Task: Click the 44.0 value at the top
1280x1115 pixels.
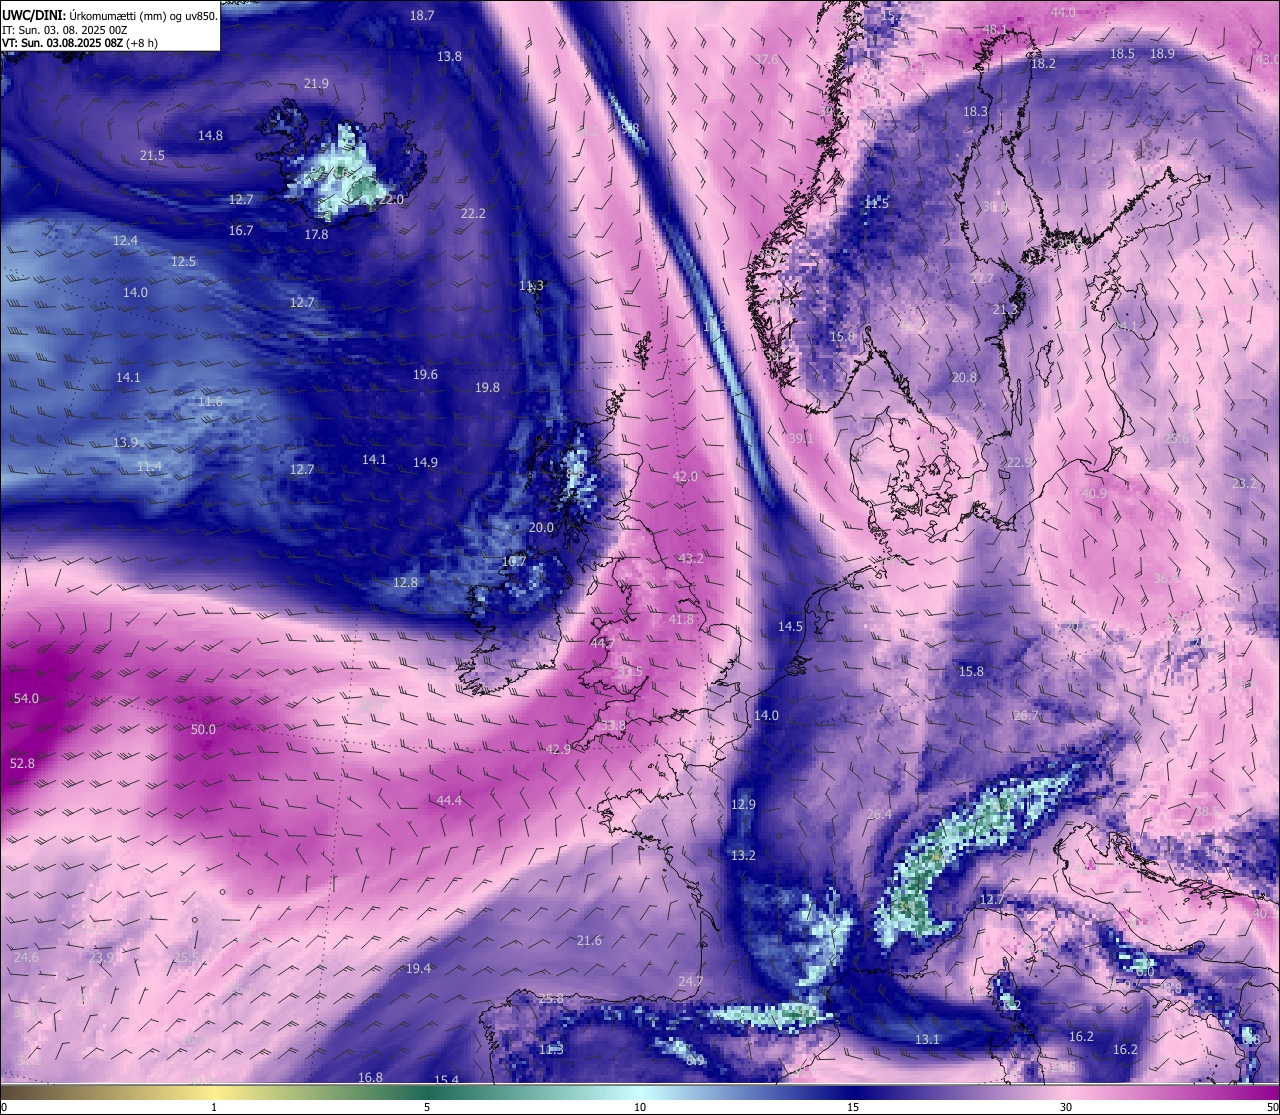Action: point(1063,12)
